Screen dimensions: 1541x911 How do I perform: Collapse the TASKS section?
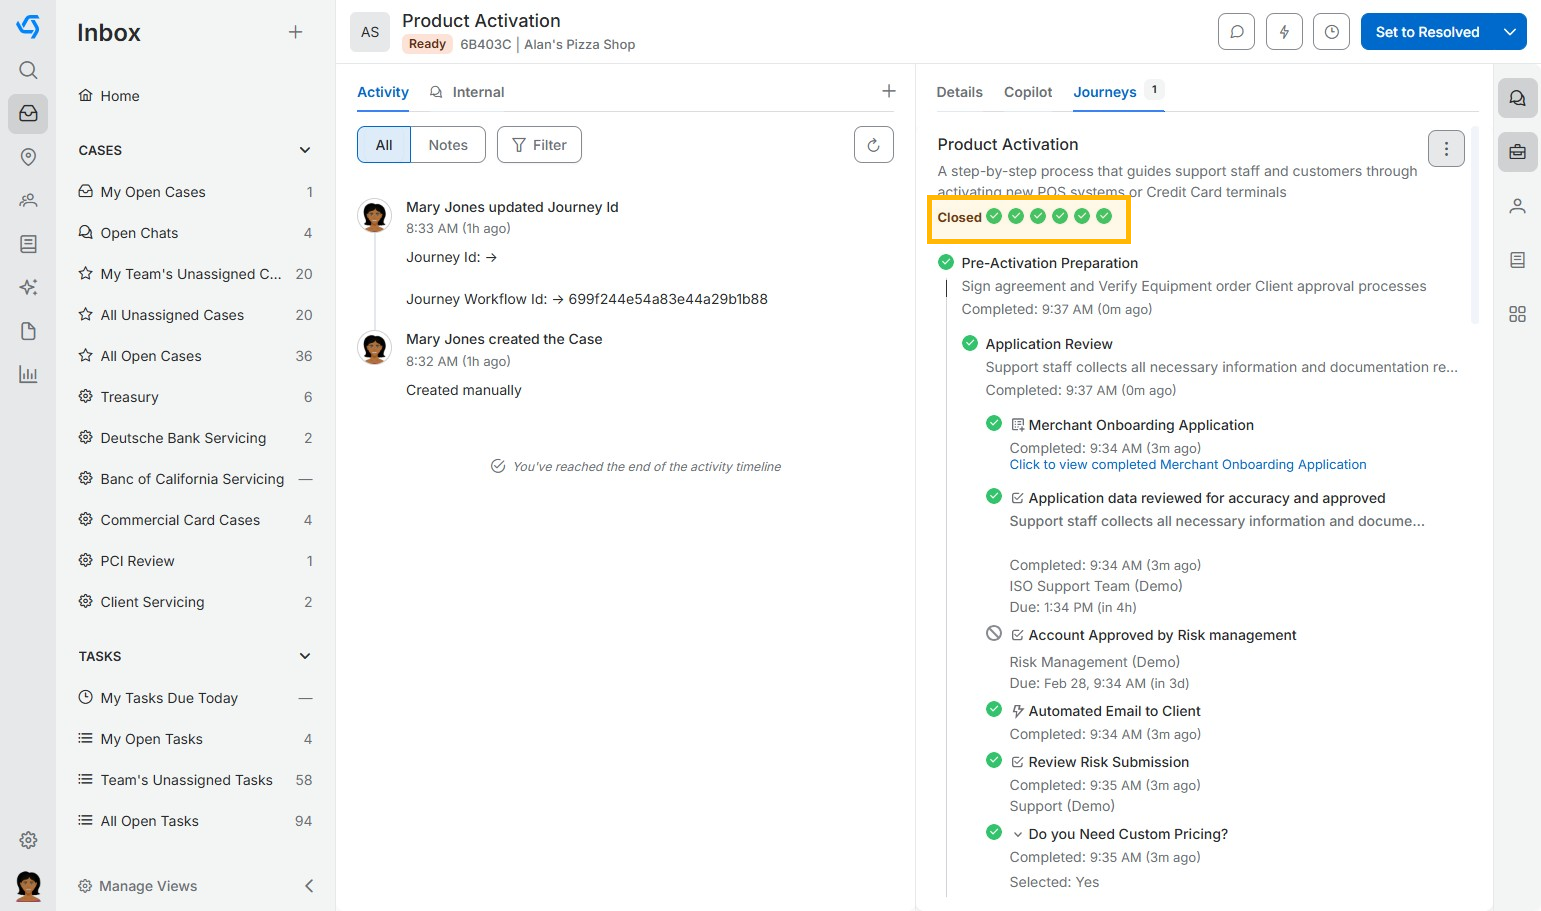tap(305, 656)
